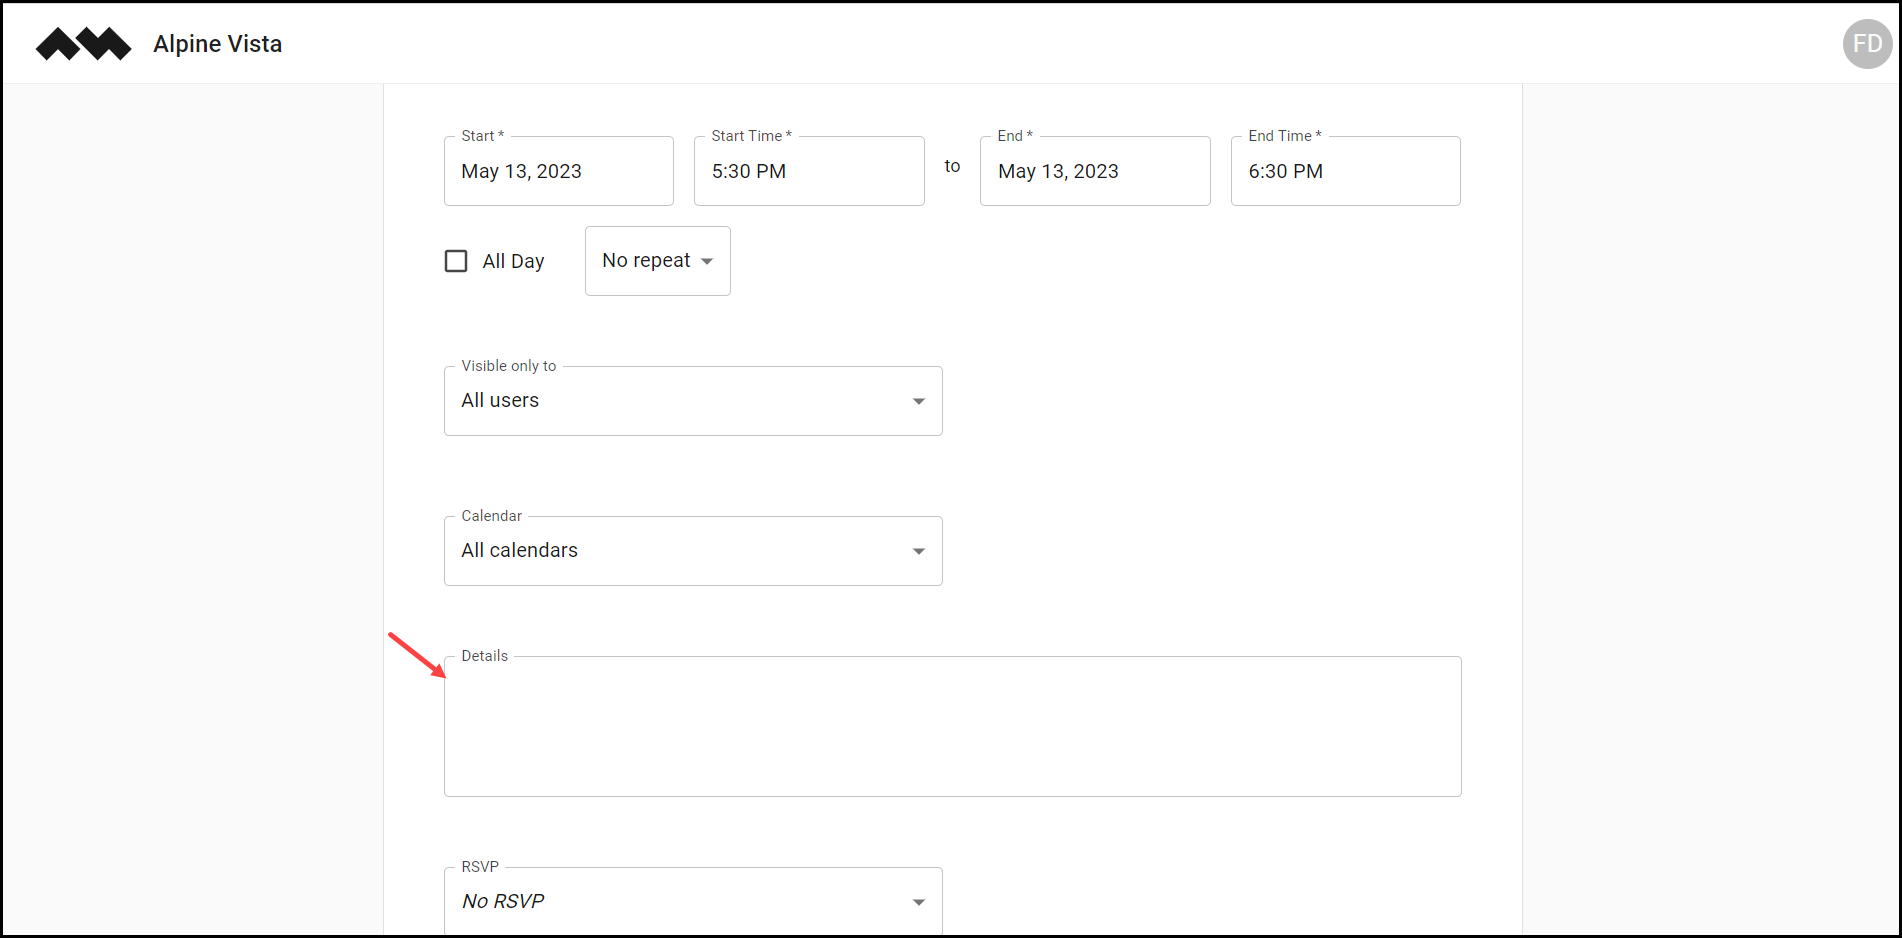Open the No repeat dropdown
The height and width of the screenshot is (938, 1902).
[x=658, y=261]
